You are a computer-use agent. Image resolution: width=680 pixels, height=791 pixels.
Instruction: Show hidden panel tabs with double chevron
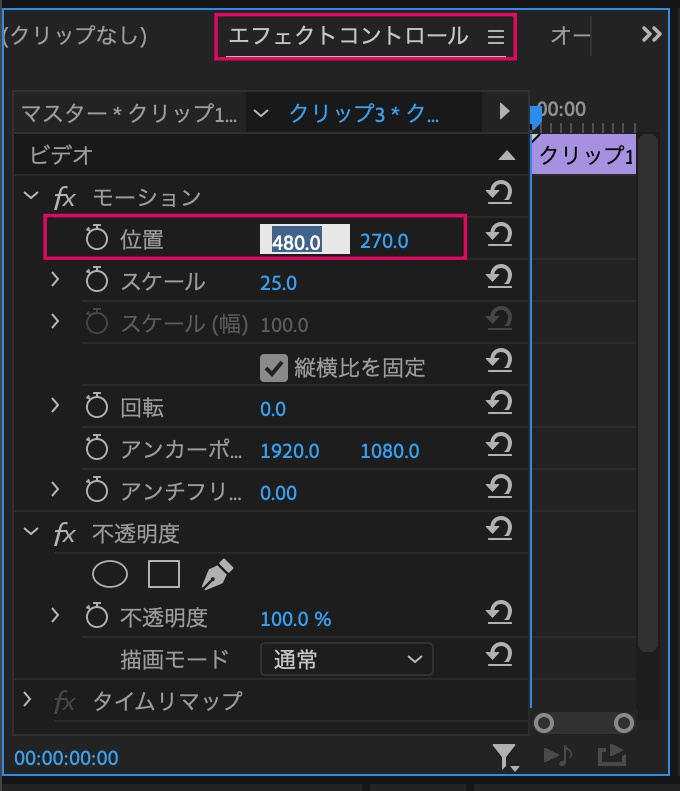pyautogui.click(x=651, y=34)
